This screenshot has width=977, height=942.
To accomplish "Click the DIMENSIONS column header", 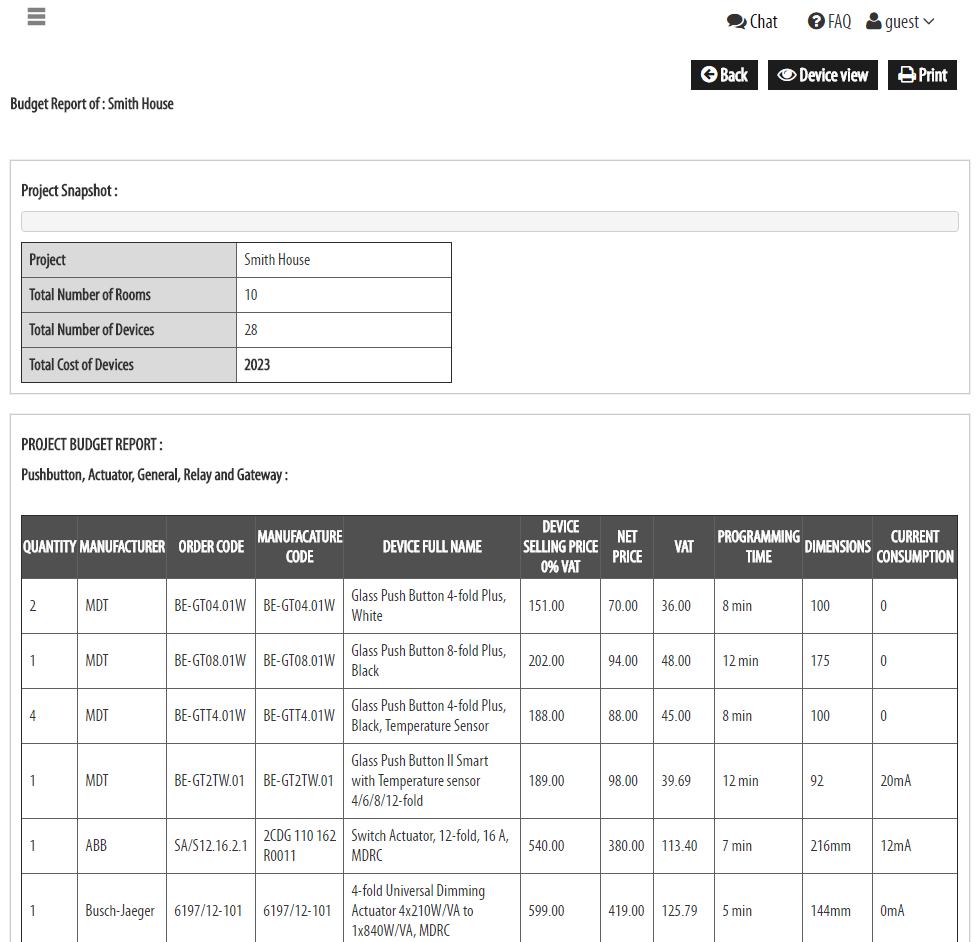I will [837, 547].
